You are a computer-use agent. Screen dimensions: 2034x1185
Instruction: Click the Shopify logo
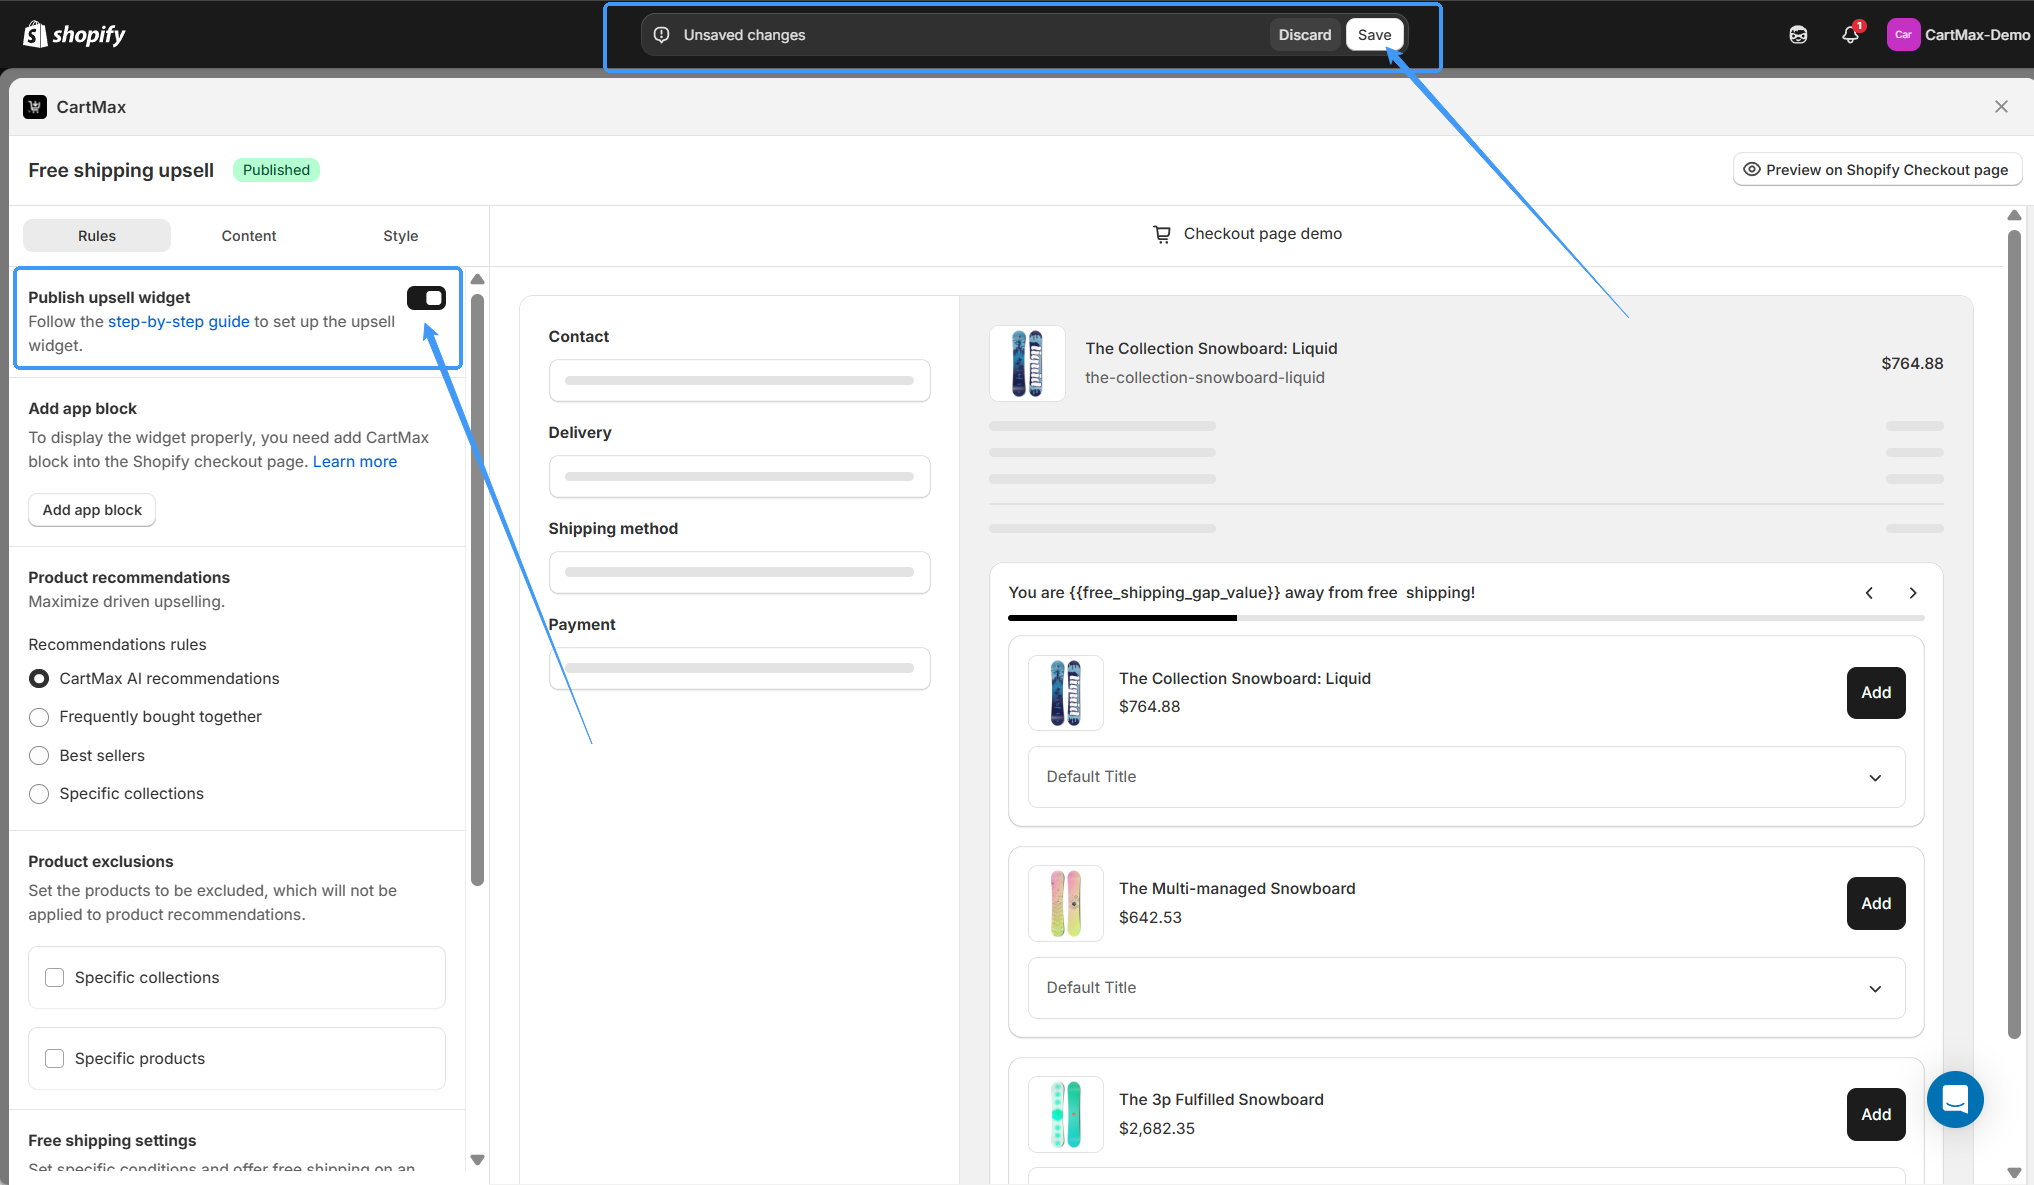pyautogui.click(x=74, y=35)
